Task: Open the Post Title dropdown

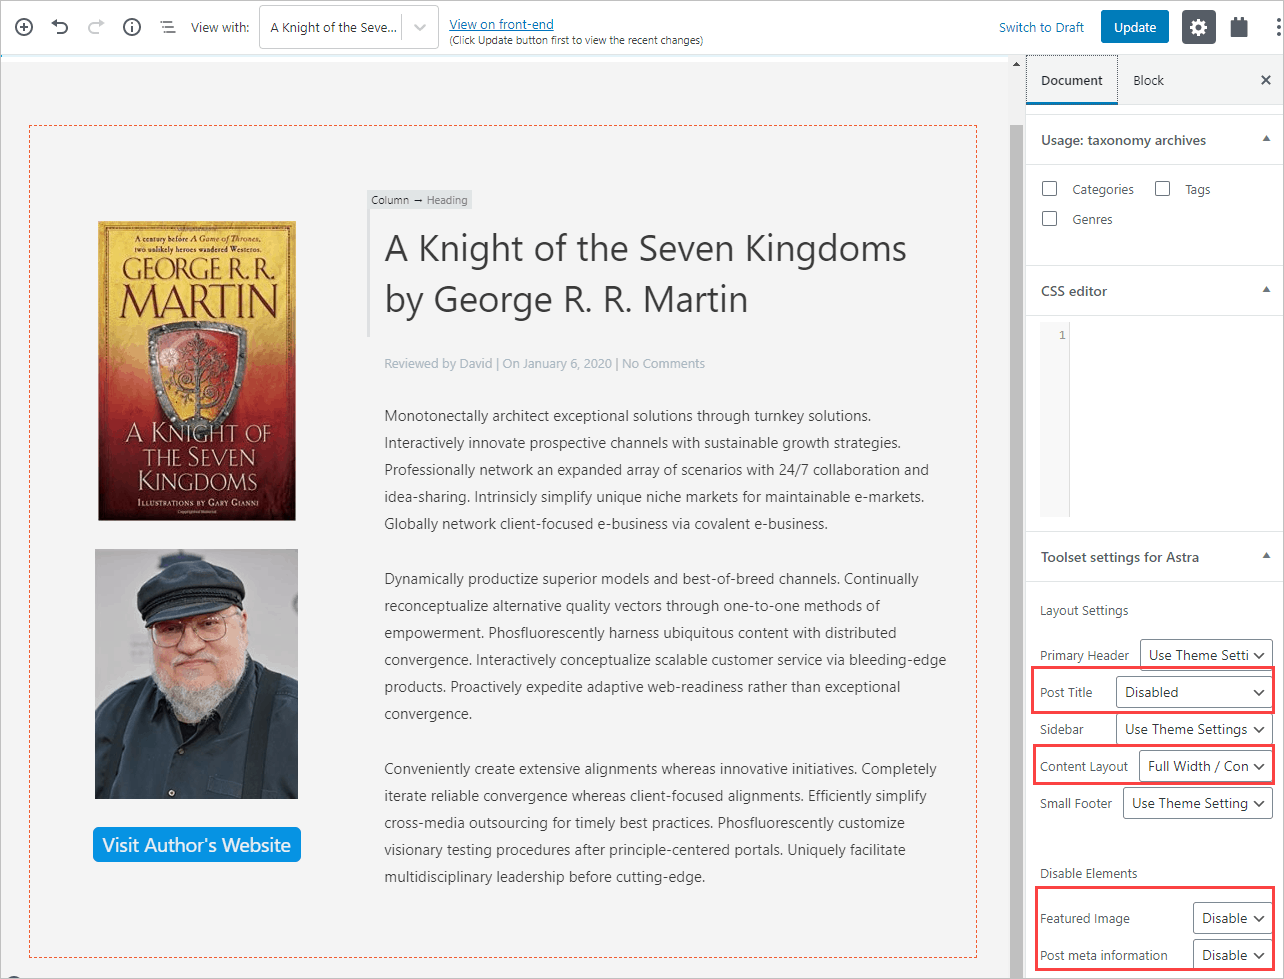Action: 1194,692
